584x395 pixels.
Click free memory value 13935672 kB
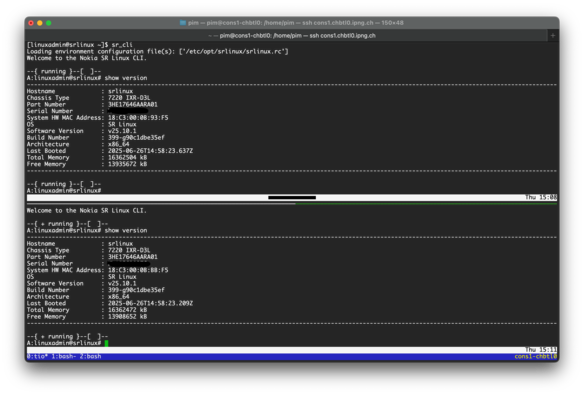pos(127,164)
